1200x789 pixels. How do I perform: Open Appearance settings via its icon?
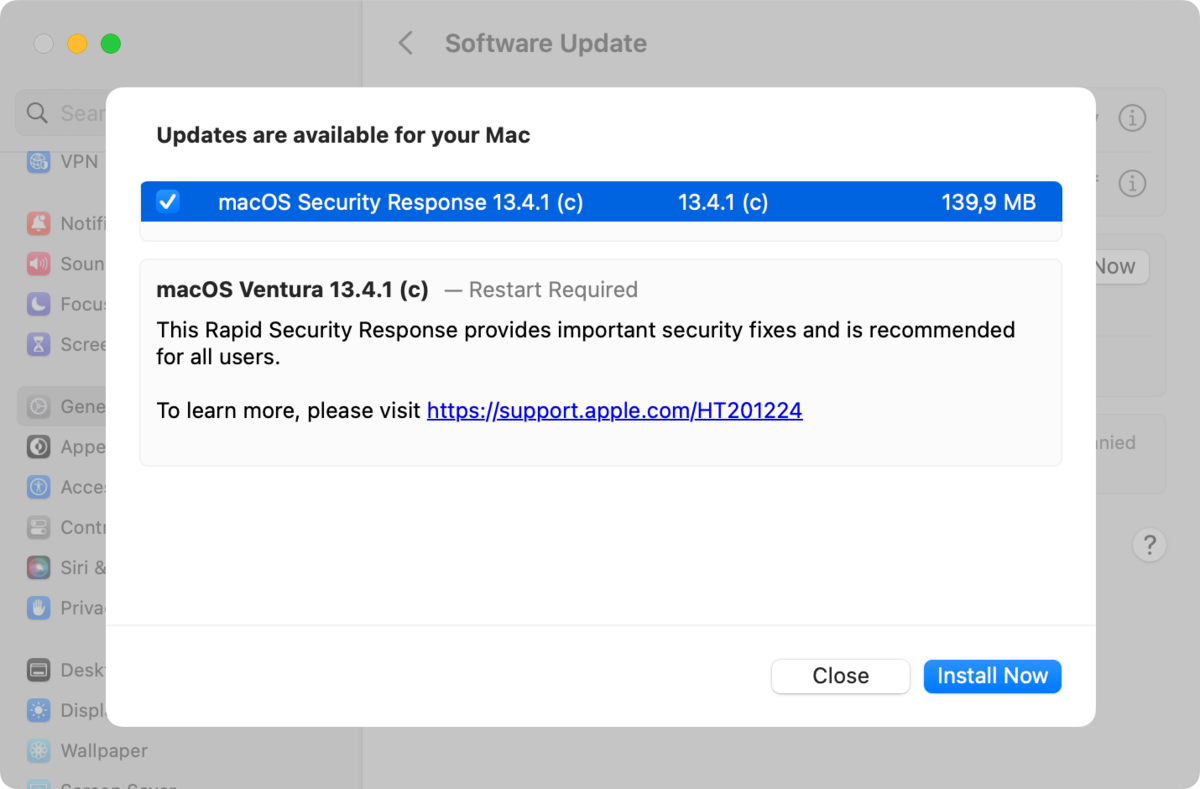tap(38, 446)
